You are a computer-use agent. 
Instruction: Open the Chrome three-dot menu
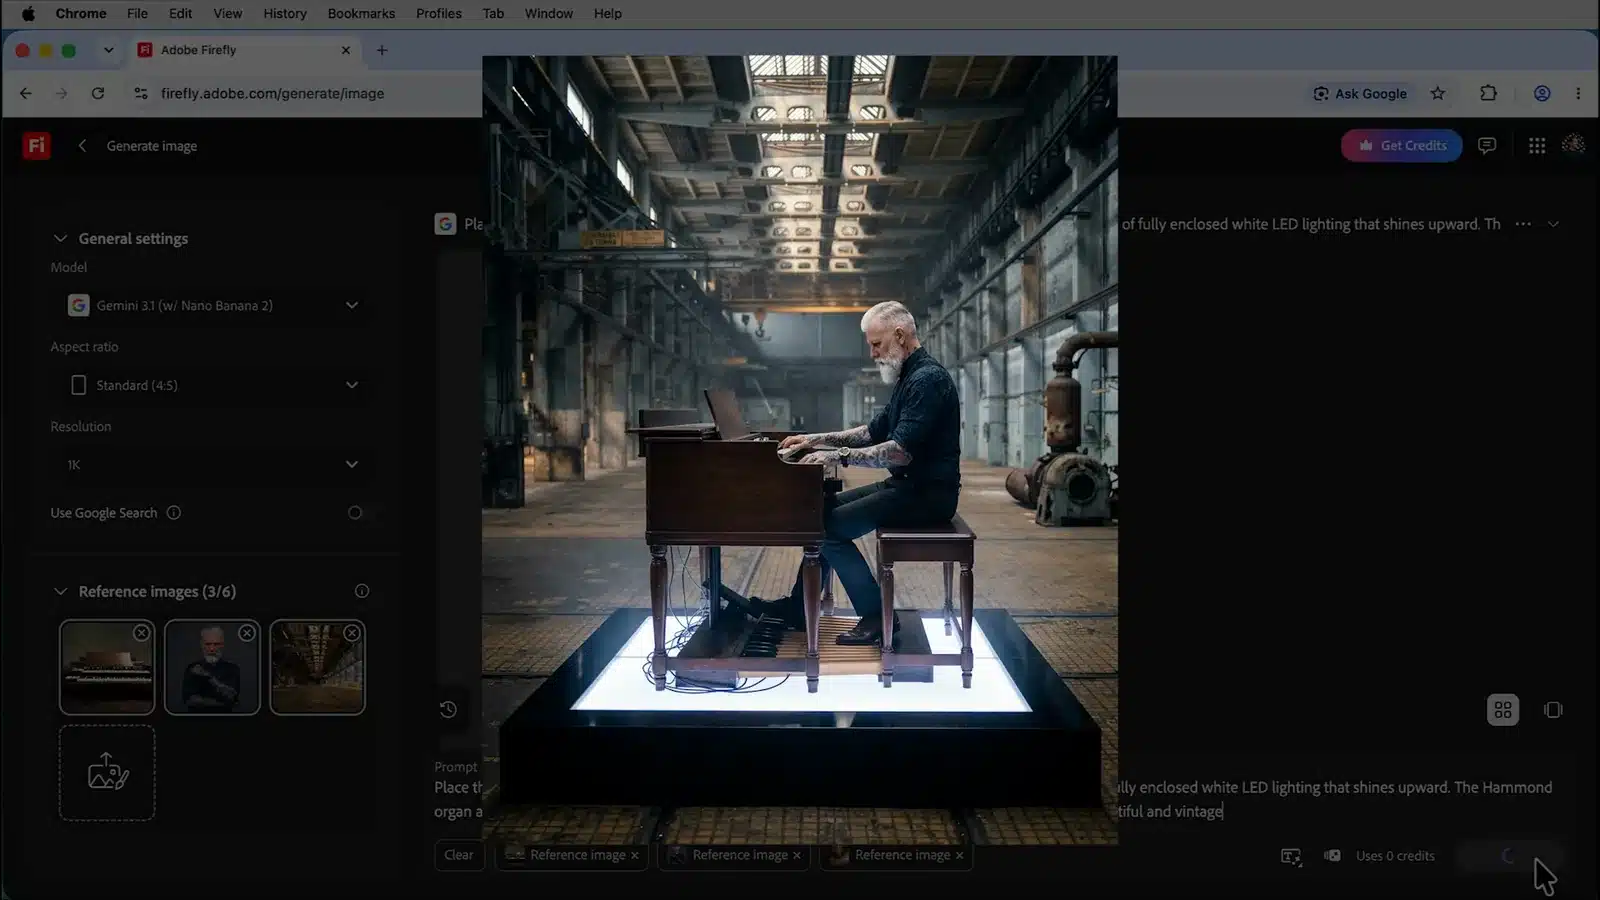1578,93
